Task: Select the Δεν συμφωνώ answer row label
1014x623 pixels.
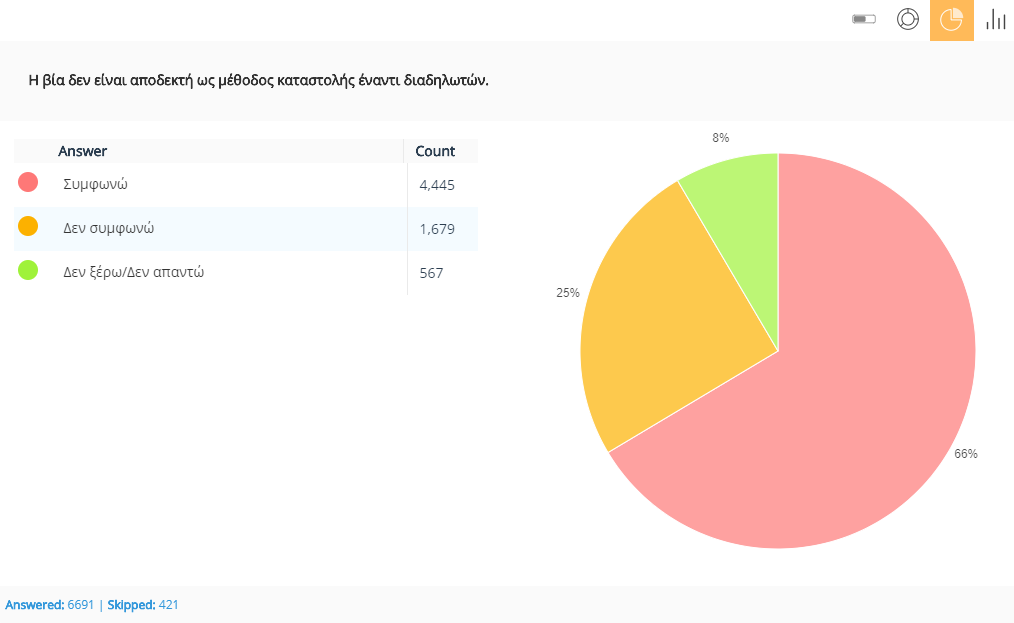Action: point(108,228)
